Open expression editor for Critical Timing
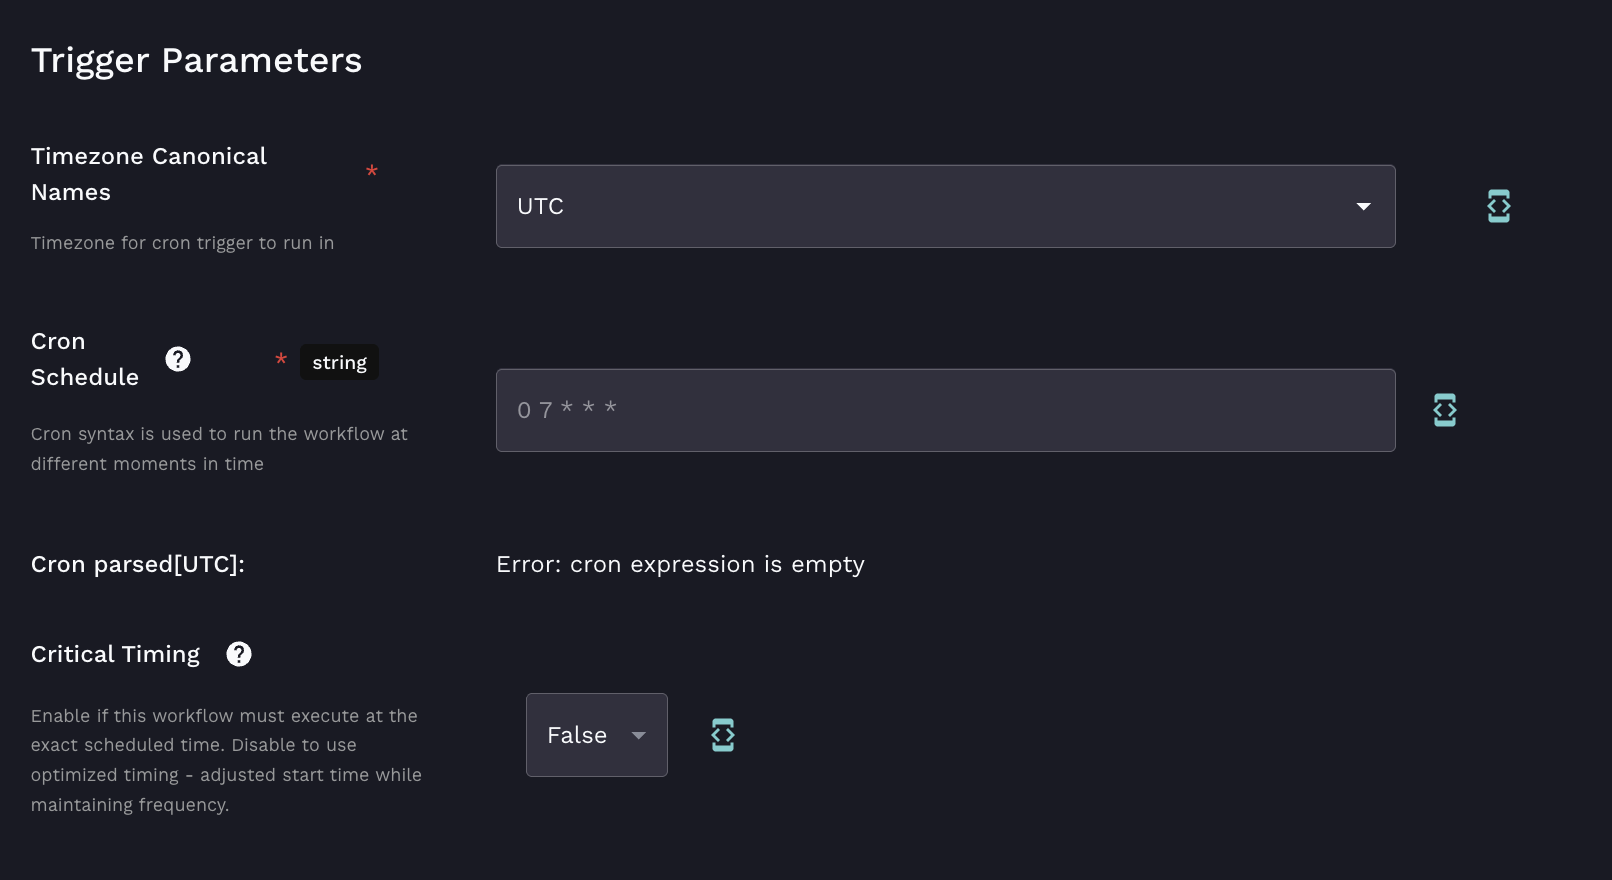The height and width of the screenshot is (880, 1612). (x=722, y=735)
